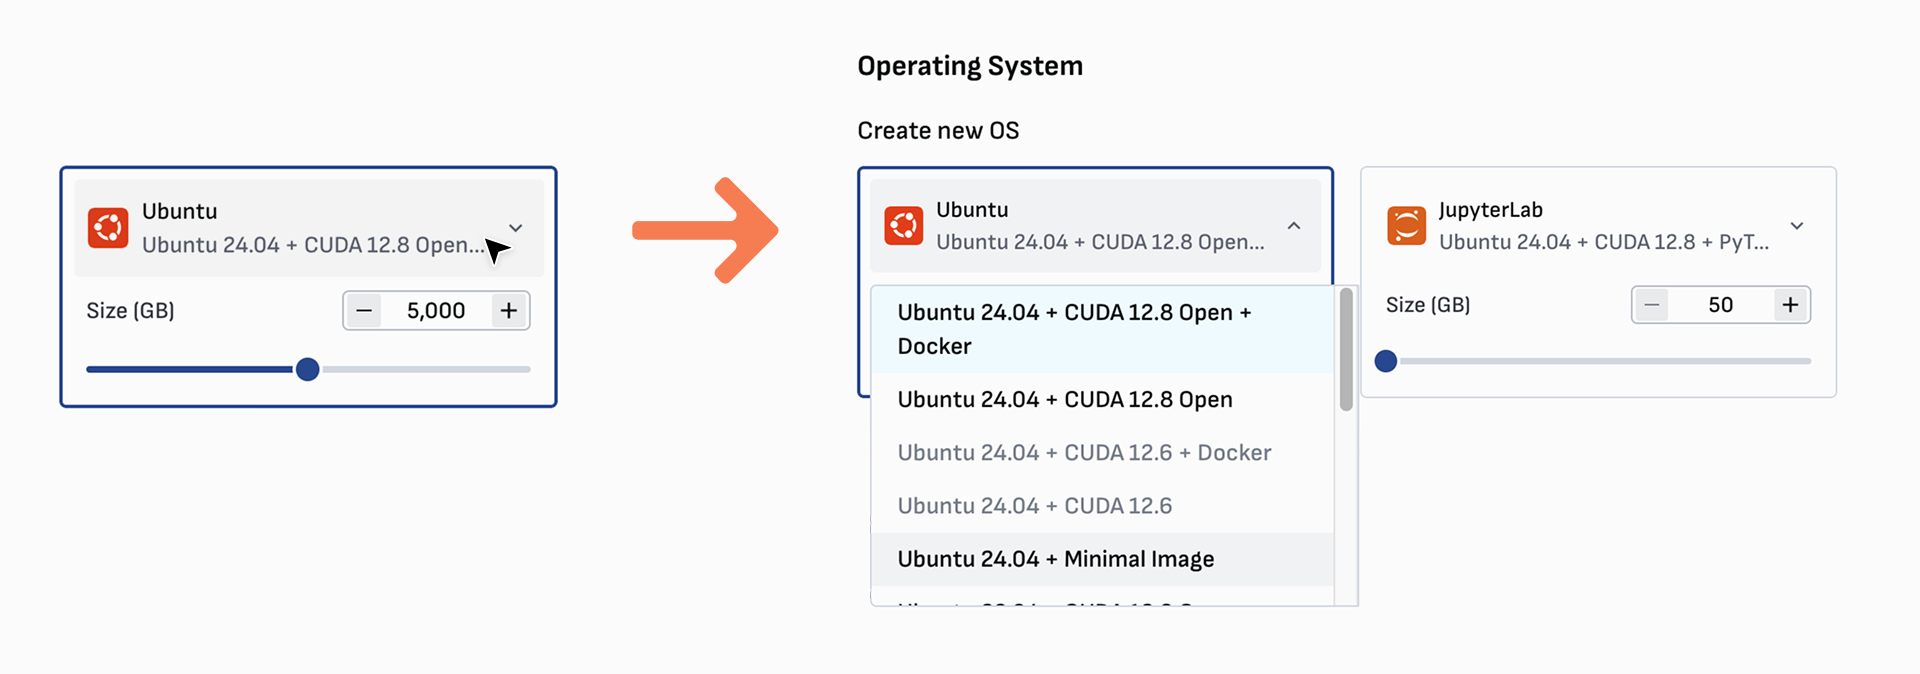Collapse the open Ubuntu dropdown chevron

click(1294, 226)
